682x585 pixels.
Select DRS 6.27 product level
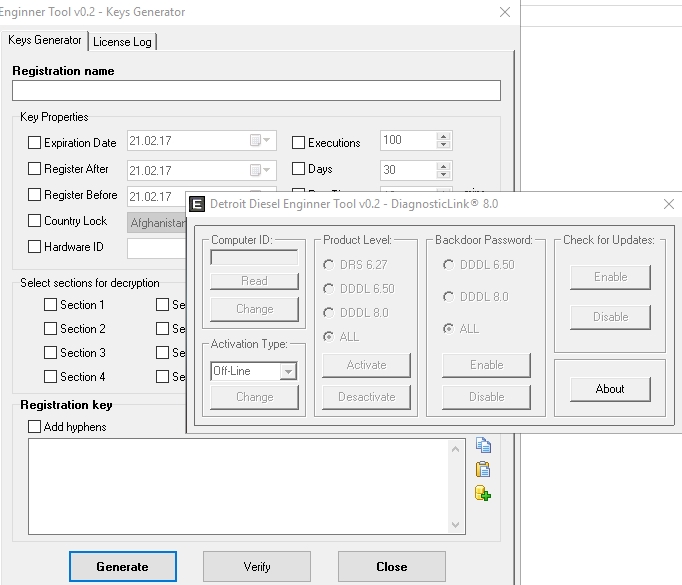329,264
